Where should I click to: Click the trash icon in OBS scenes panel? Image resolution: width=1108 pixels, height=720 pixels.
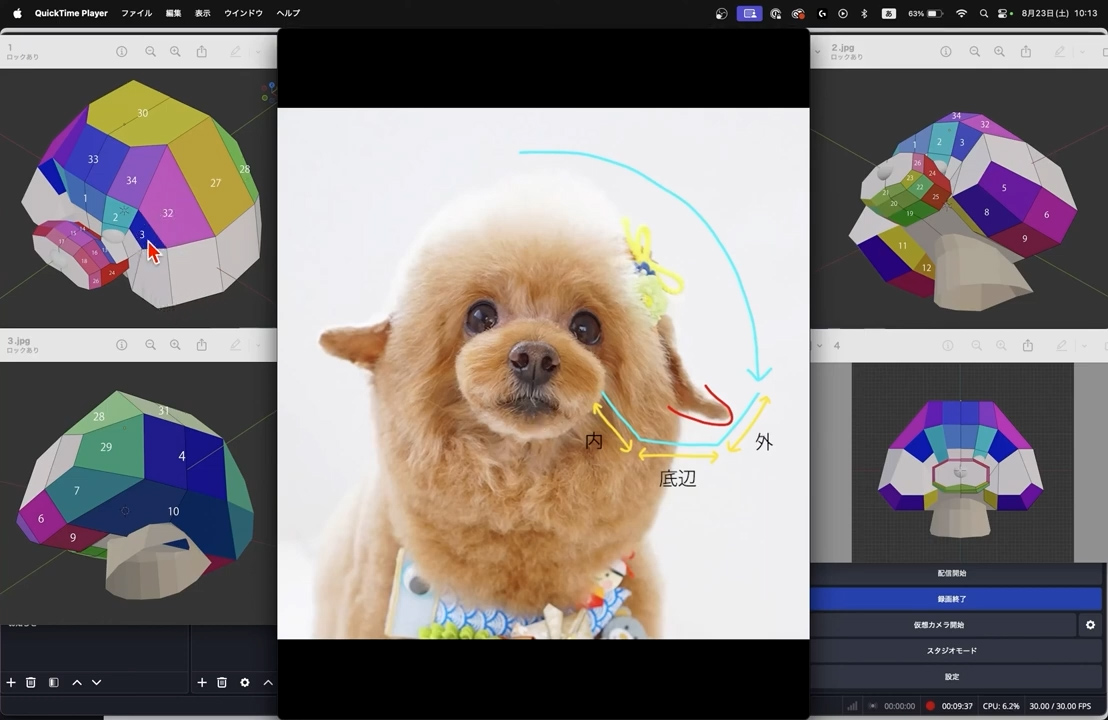[31, 682]
